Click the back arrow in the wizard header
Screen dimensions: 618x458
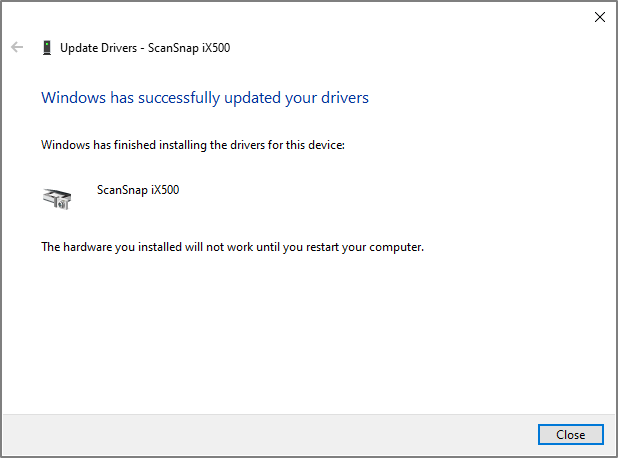click(17, 47)
